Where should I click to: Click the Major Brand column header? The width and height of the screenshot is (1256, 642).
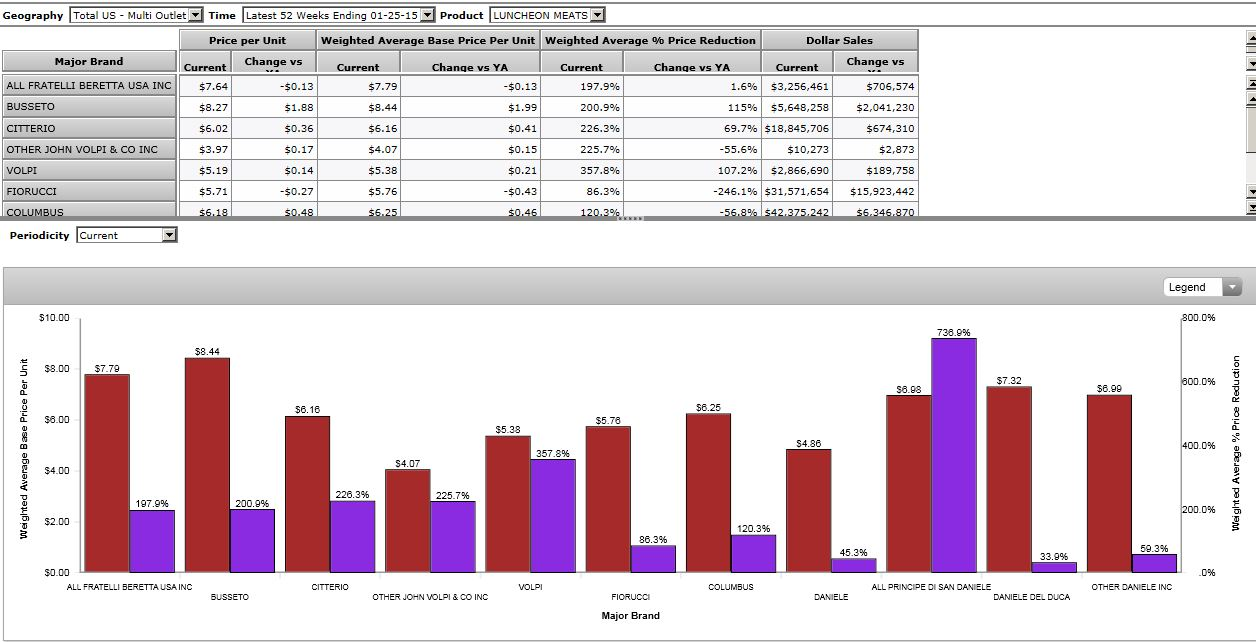pyautogui.click(x=90, y=62)
